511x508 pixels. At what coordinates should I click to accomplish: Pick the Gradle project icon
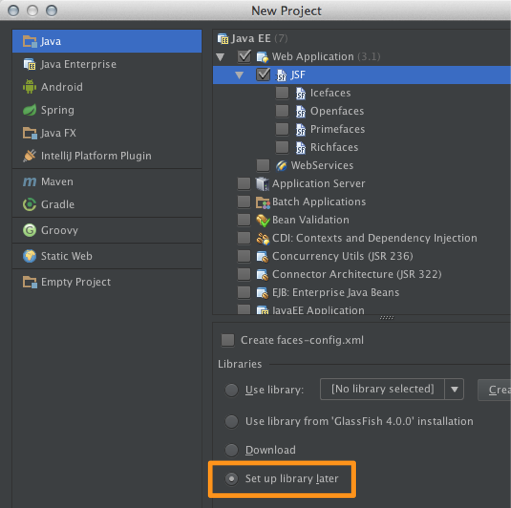pos(29,204)
